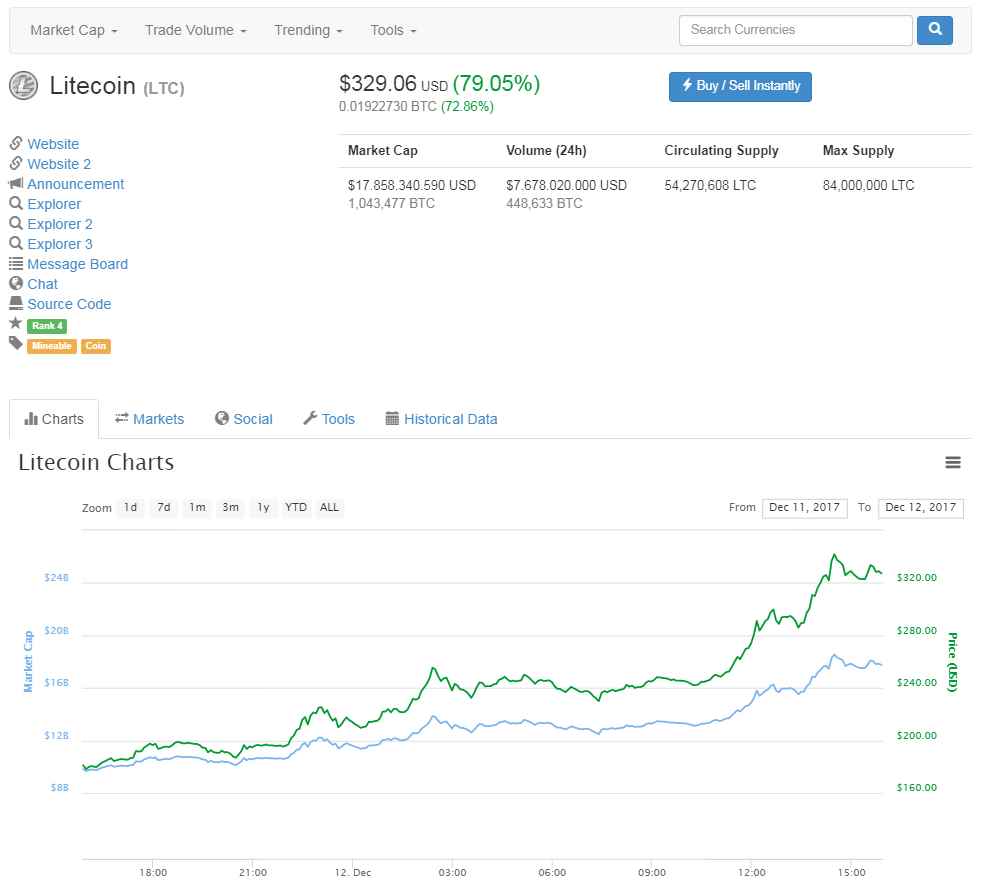Switch to the Historical Data tab

pyautogui.click(x=441, y=419)
